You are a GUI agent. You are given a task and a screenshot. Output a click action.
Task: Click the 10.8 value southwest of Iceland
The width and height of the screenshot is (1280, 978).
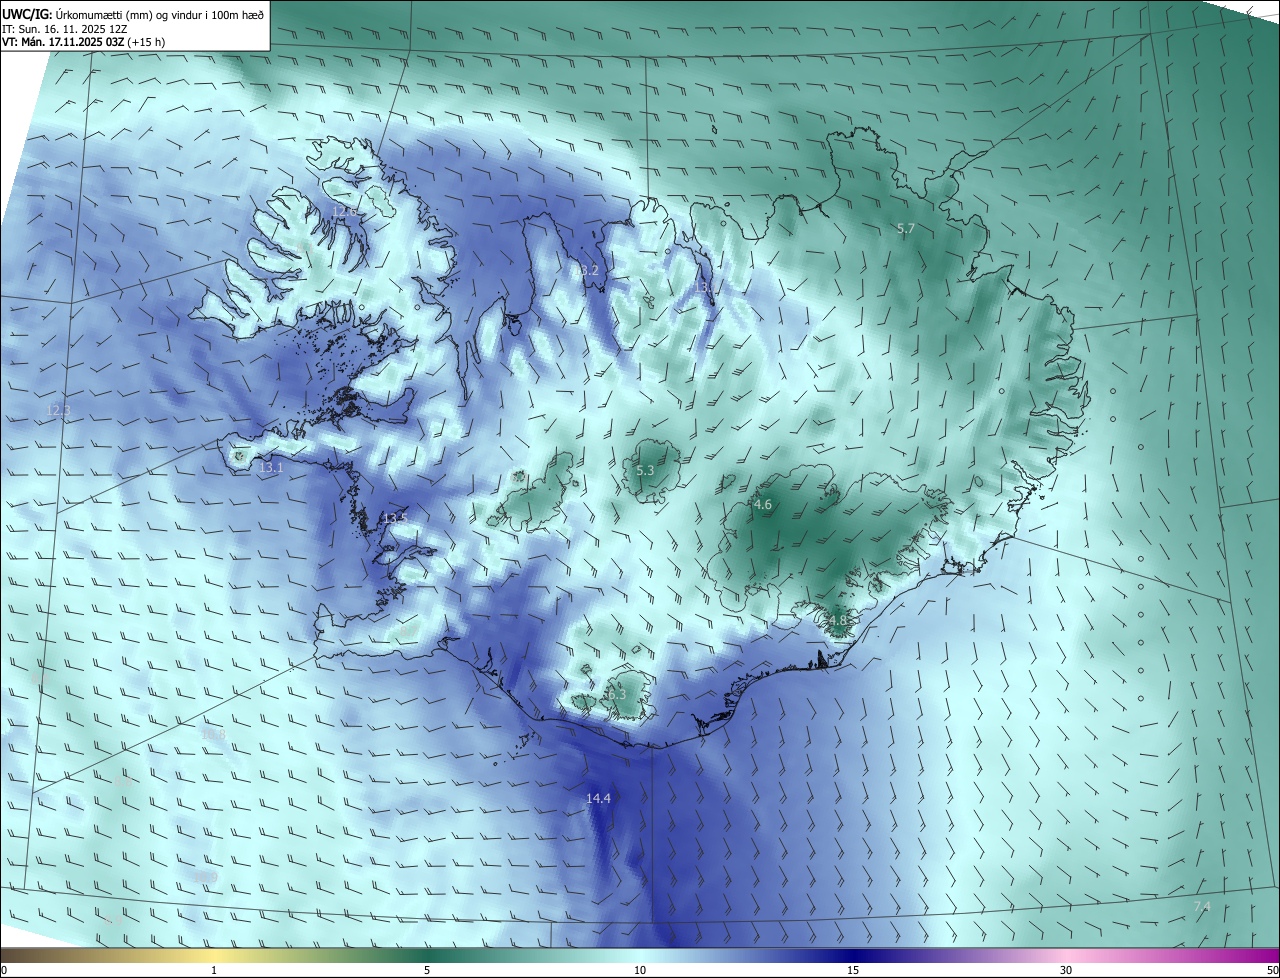tap(214, 734)
